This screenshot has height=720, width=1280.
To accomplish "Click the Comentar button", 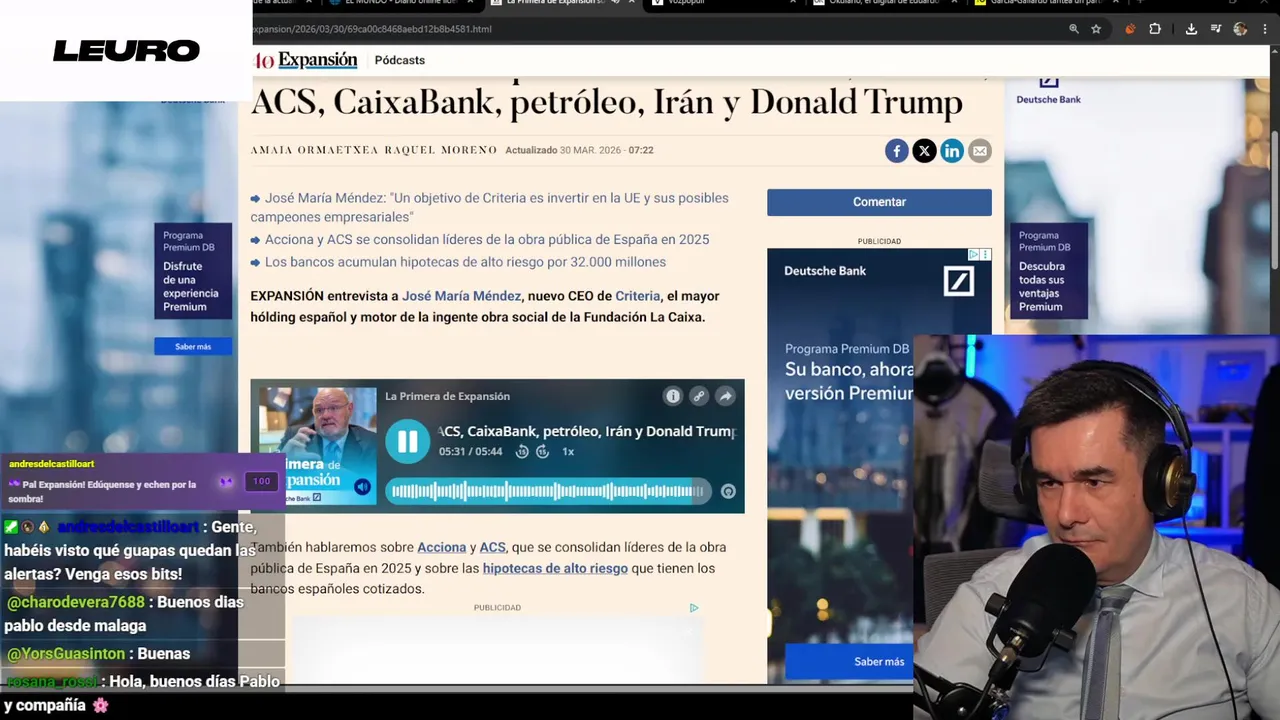I will click(x=879, y=202).
